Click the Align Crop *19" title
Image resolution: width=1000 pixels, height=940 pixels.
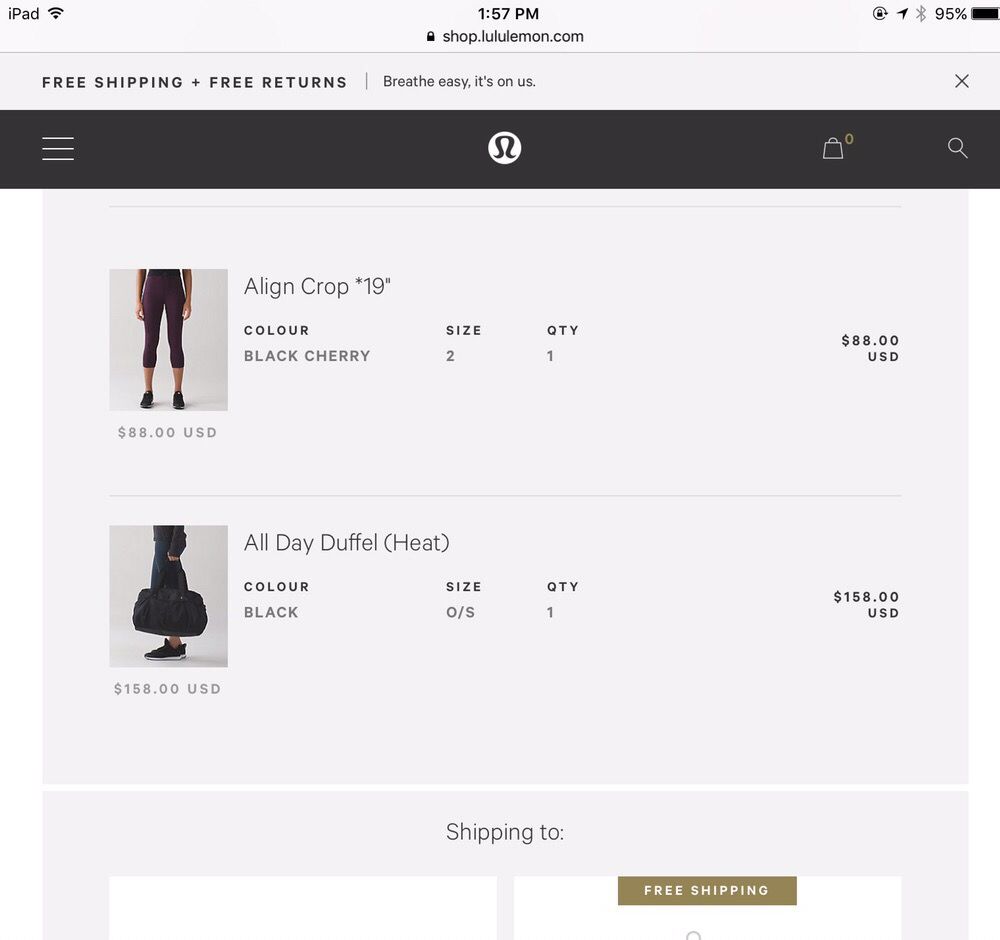pyautogui.click(x=317, y=286)
